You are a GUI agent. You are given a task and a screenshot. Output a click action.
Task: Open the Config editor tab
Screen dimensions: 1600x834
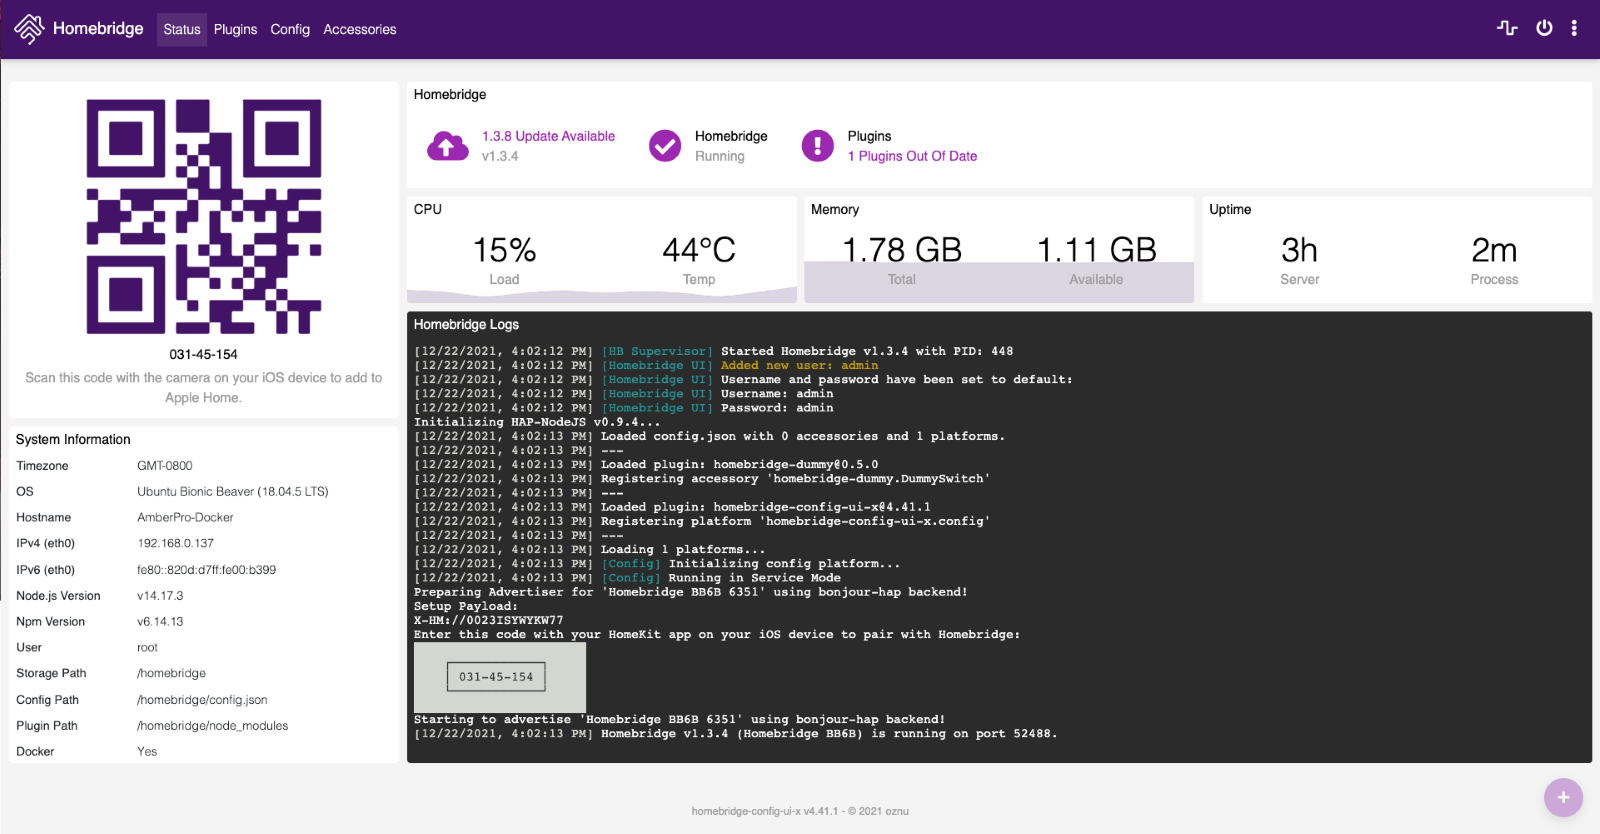click(290, 30)
